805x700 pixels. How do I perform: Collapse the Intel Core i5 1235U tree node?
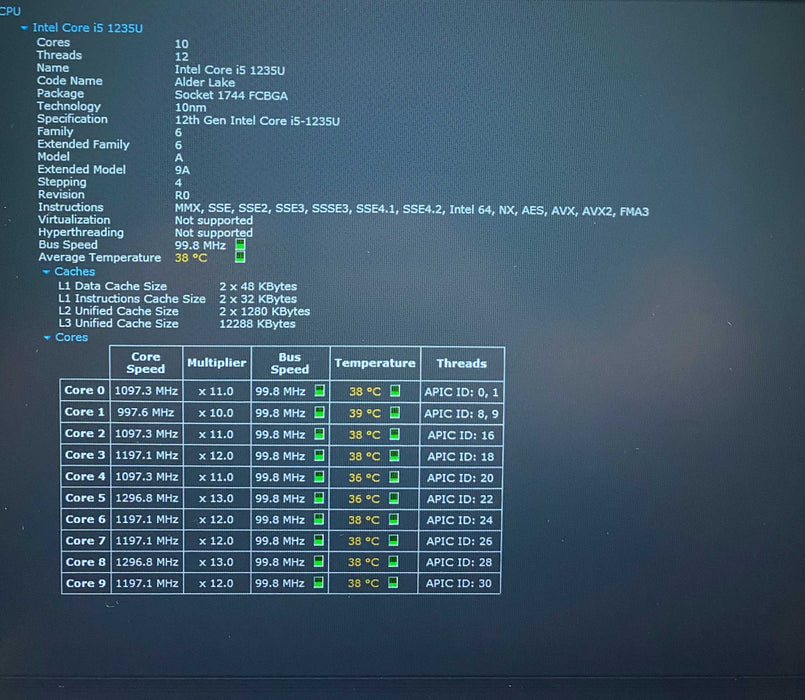[24, 28]
